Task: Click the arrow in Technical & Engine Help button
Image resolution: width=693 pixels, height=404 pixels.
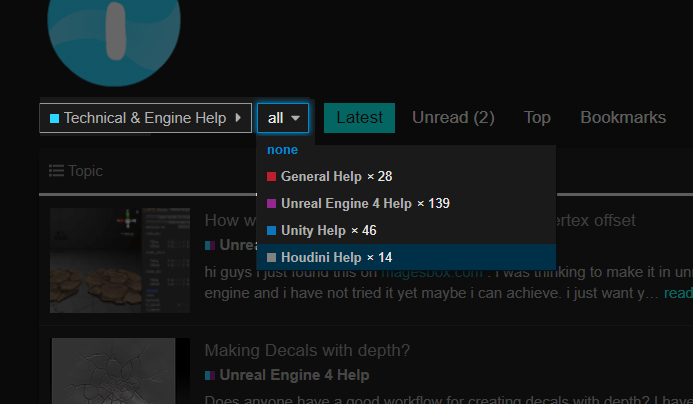Action: tap(238, 118)
